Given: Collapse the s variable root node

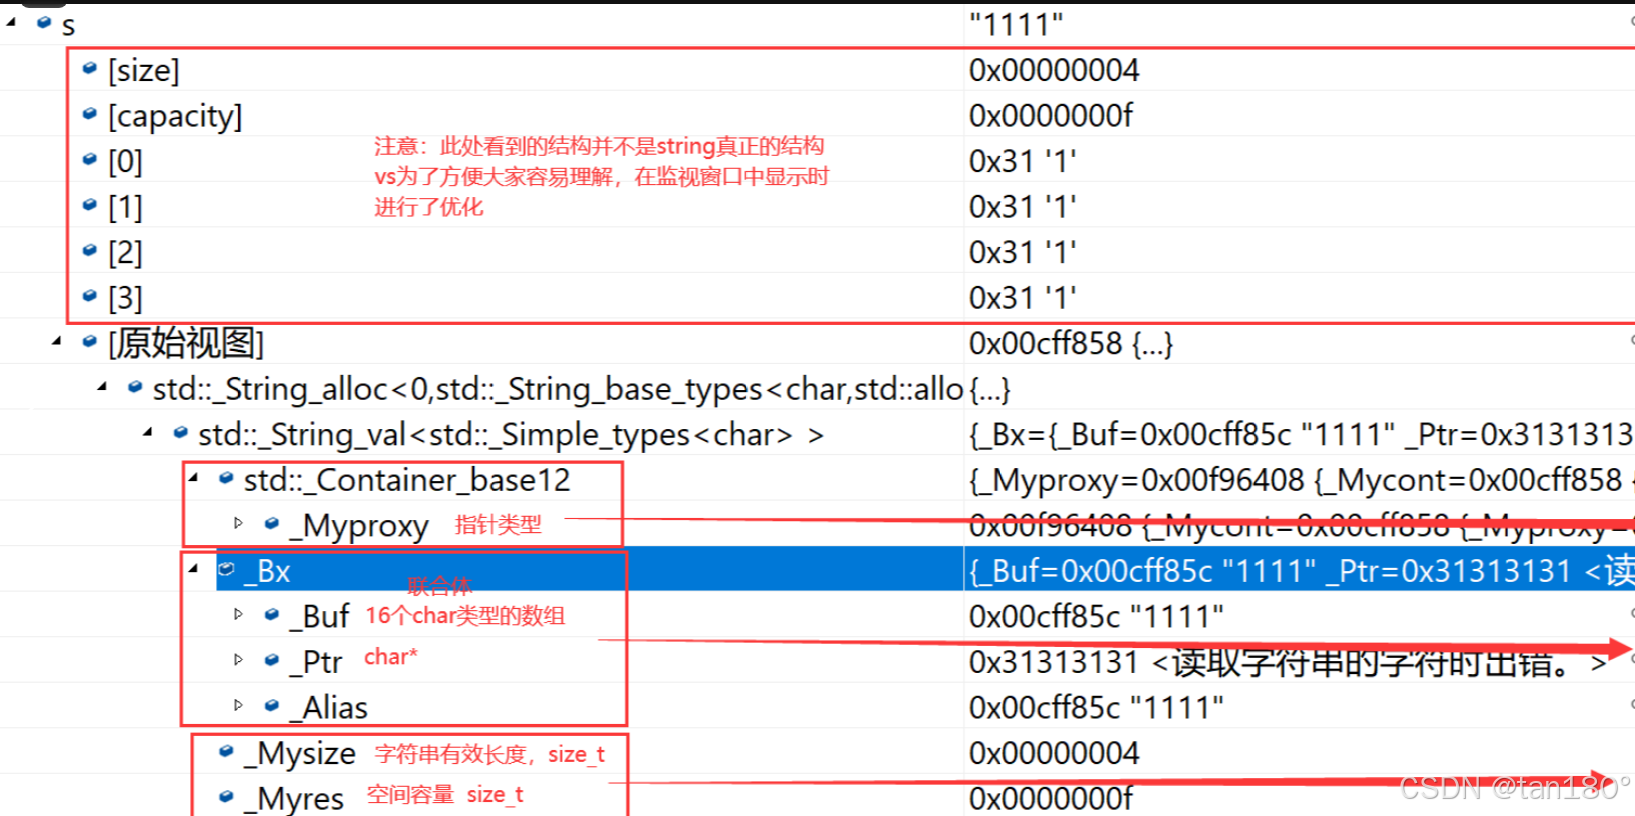Looking at the screenshot, I should tap(11, 22).
